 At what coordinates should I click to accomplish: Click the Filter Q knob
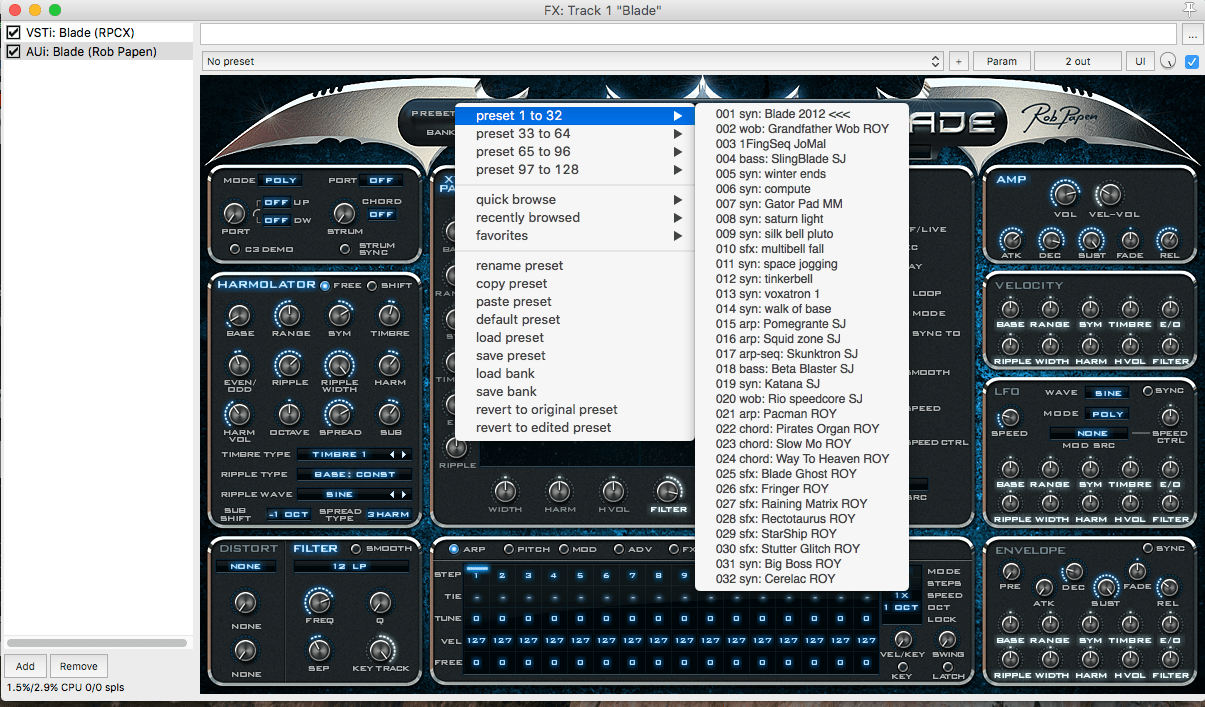pos(380,602)
